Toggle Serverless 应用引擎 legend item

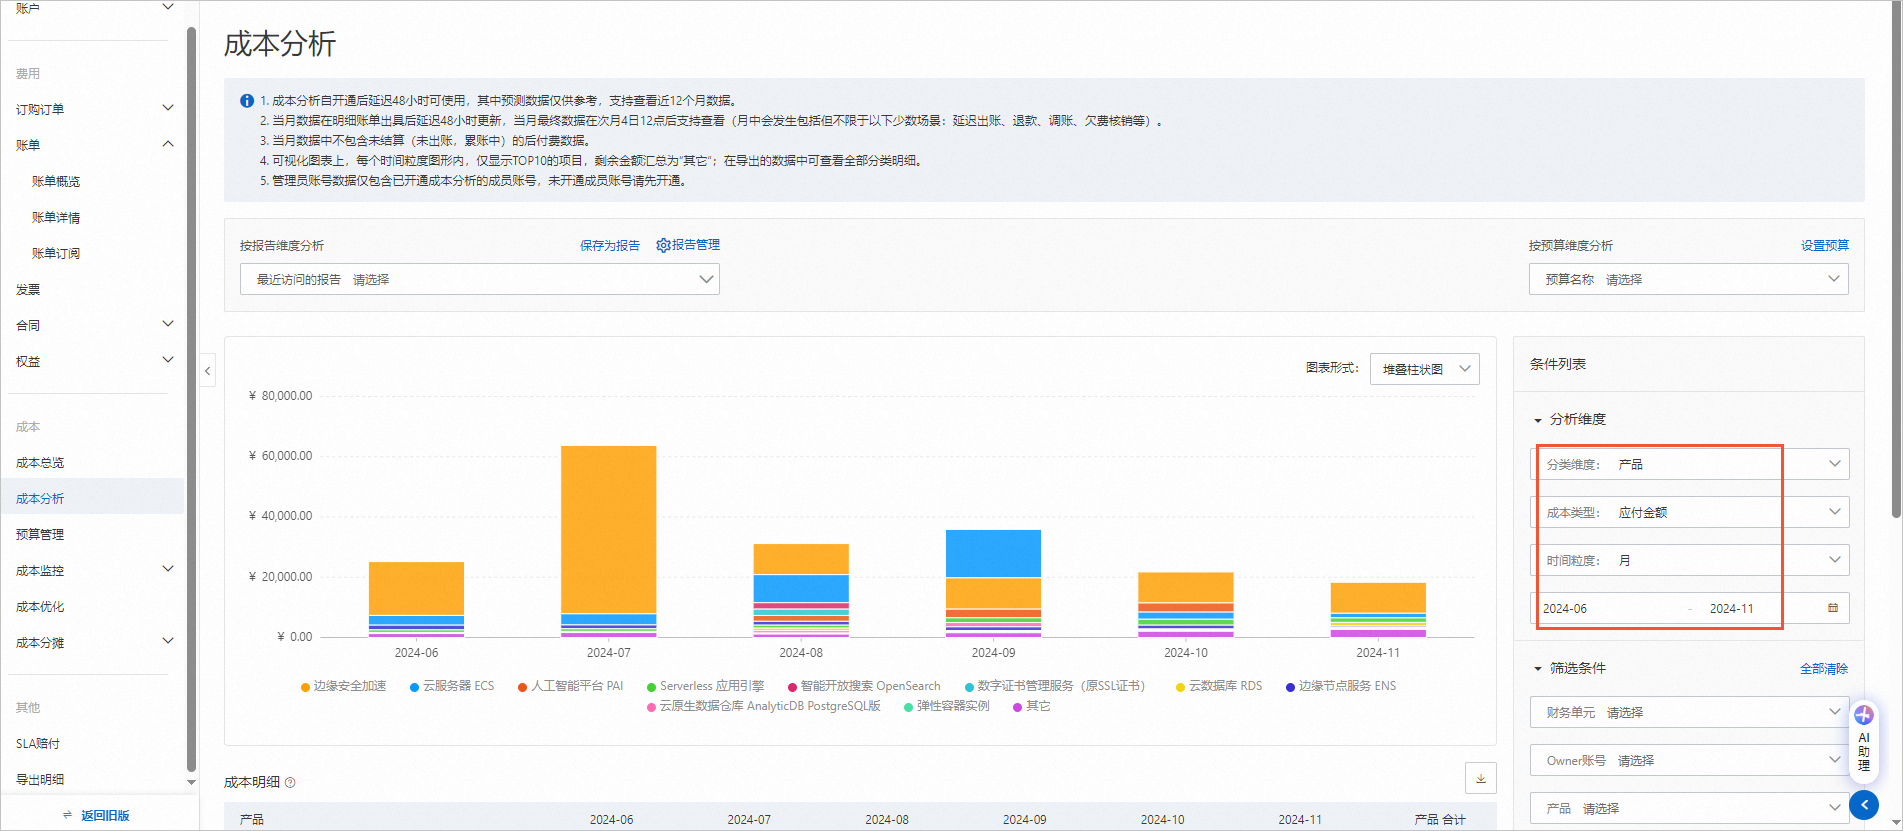pos(705,686)
